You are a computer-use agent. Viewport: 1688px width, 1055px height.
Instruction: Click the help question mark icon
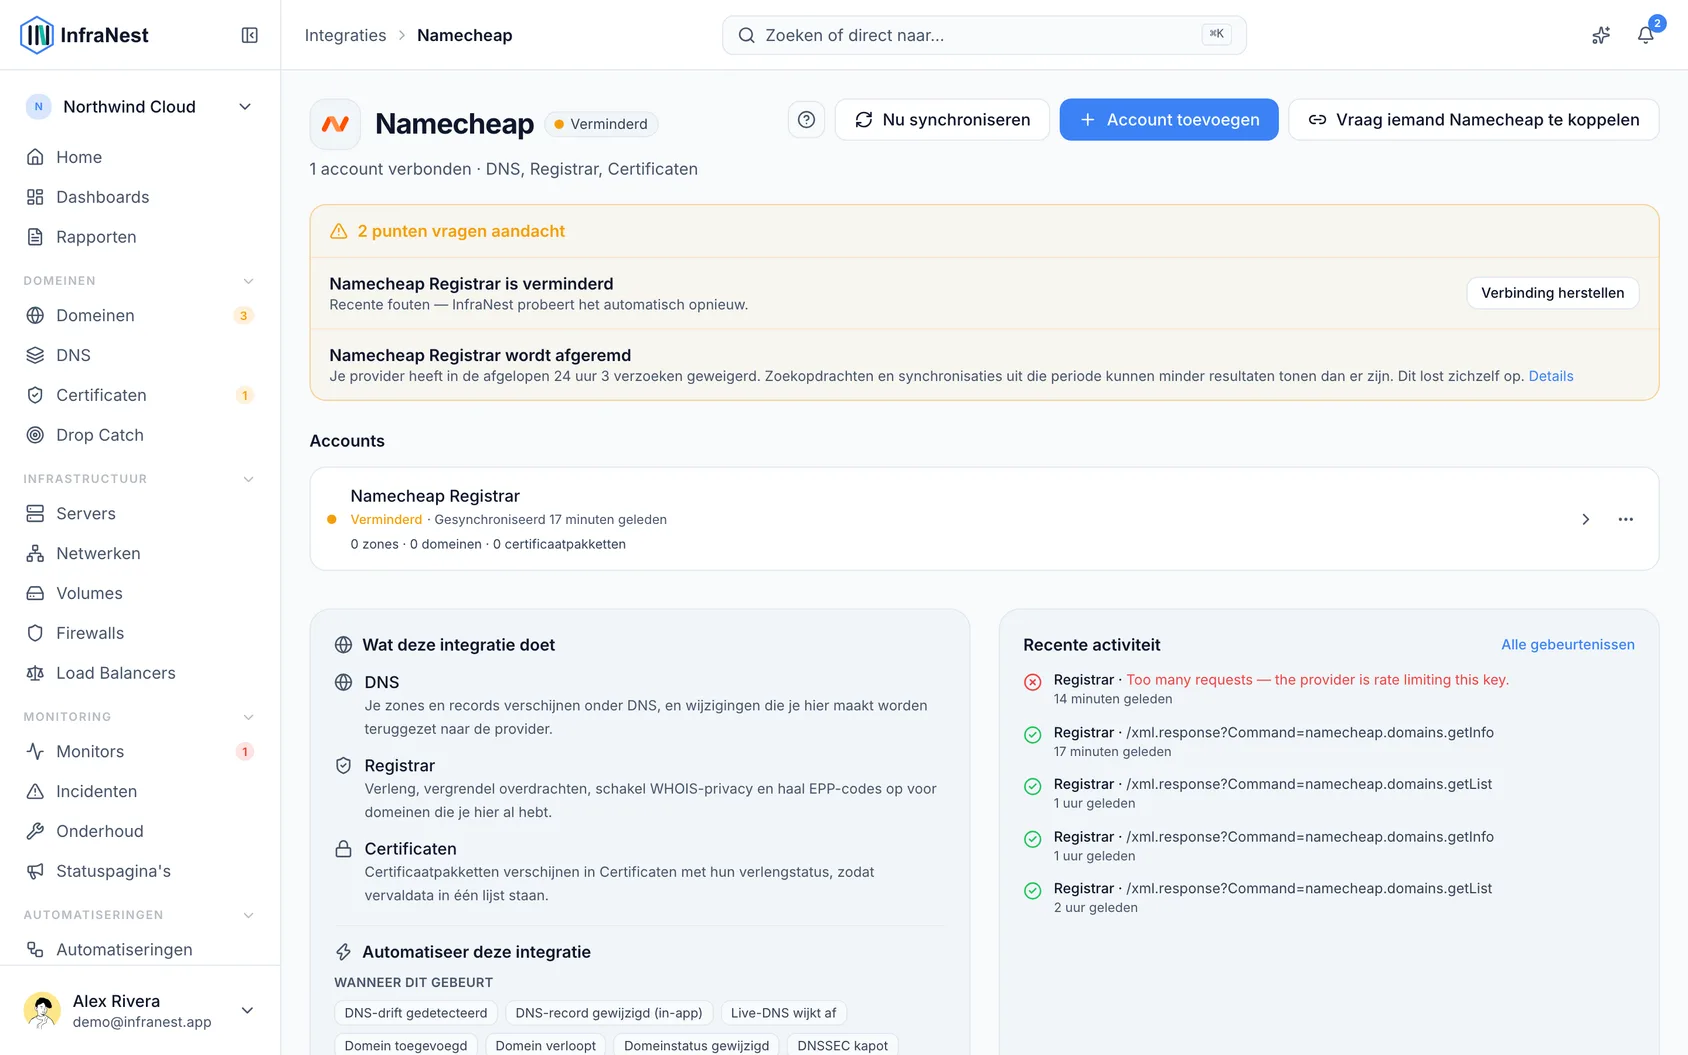806,120
